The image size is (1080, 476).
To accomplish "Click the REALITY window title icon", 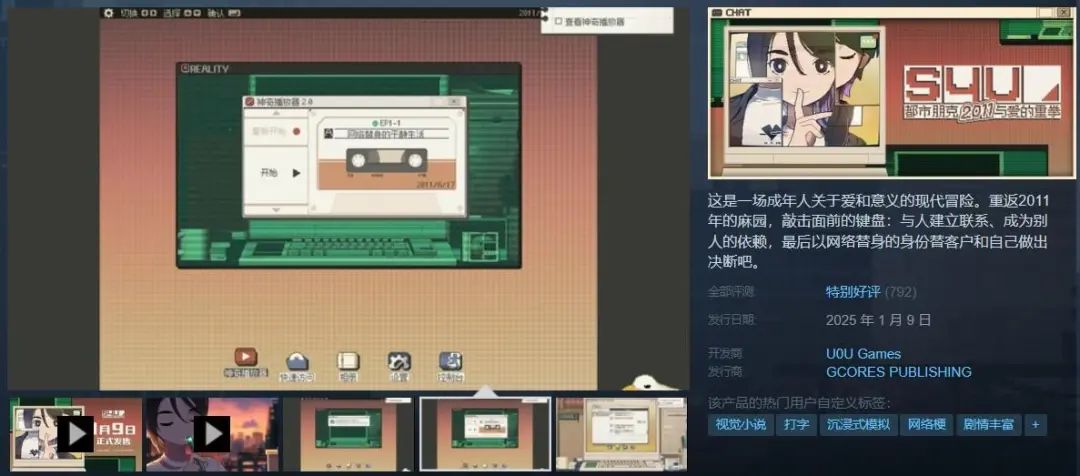I will click(x=185, y=68).
